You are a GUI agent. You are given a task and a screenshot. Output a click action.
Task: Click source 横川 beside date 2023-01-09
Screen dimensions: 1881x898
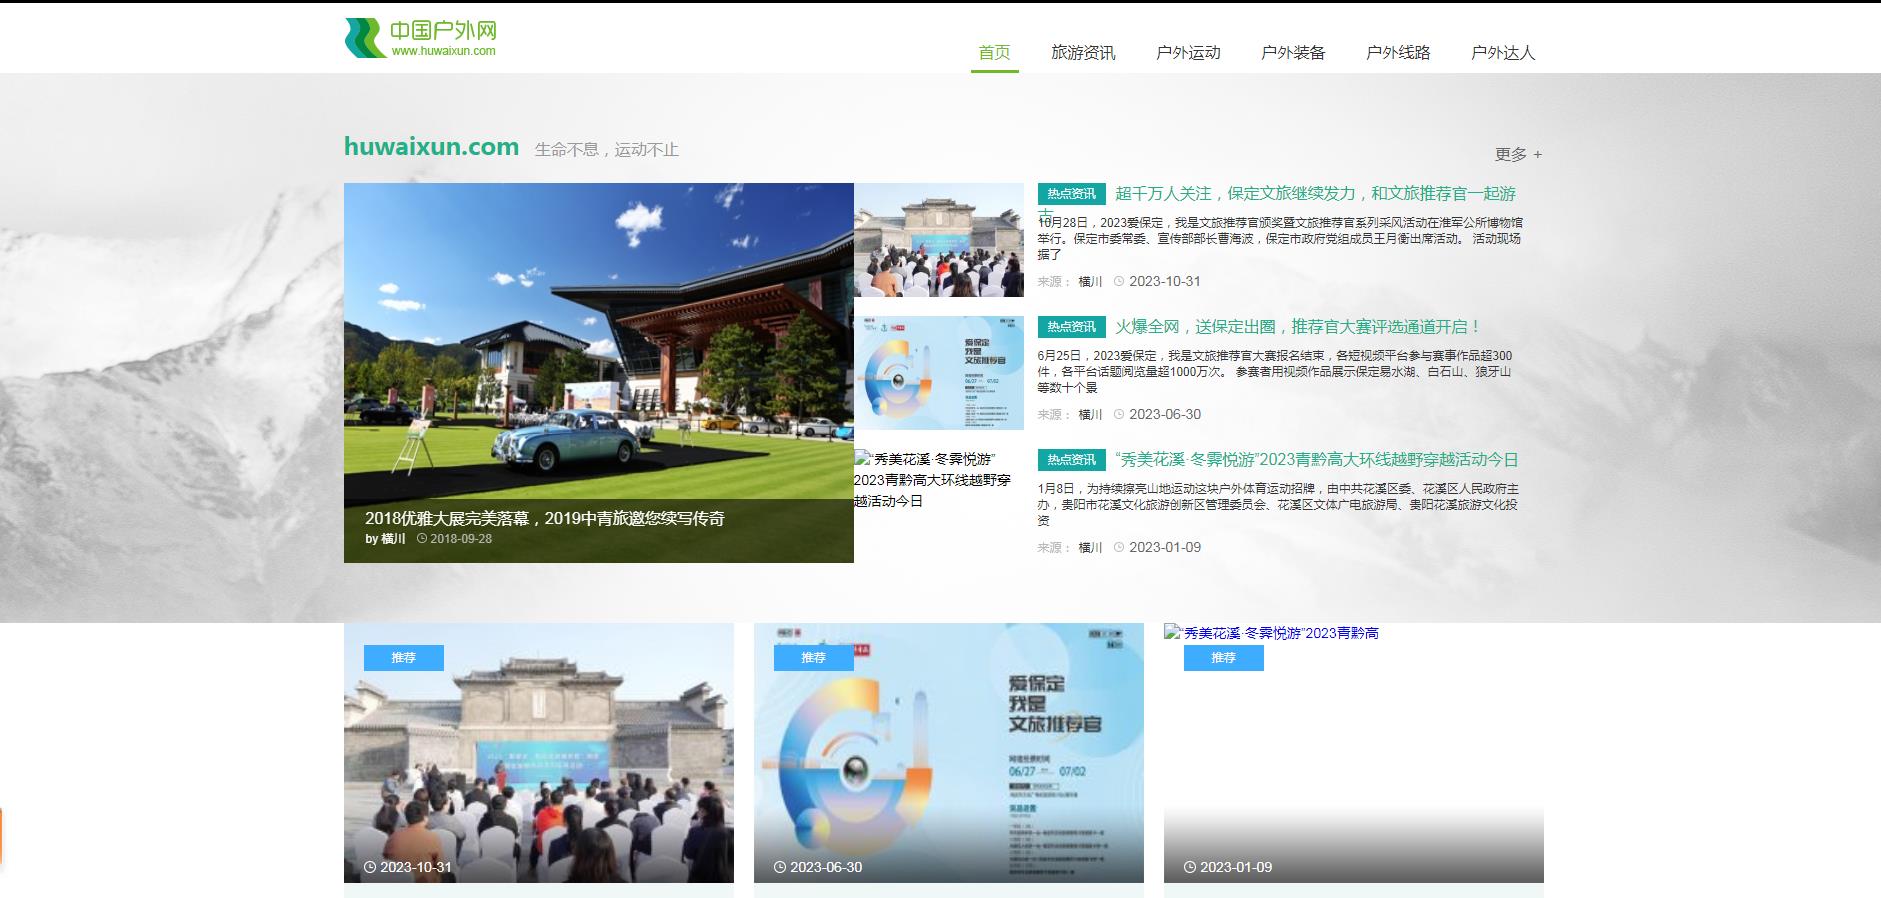[1090, 548]
